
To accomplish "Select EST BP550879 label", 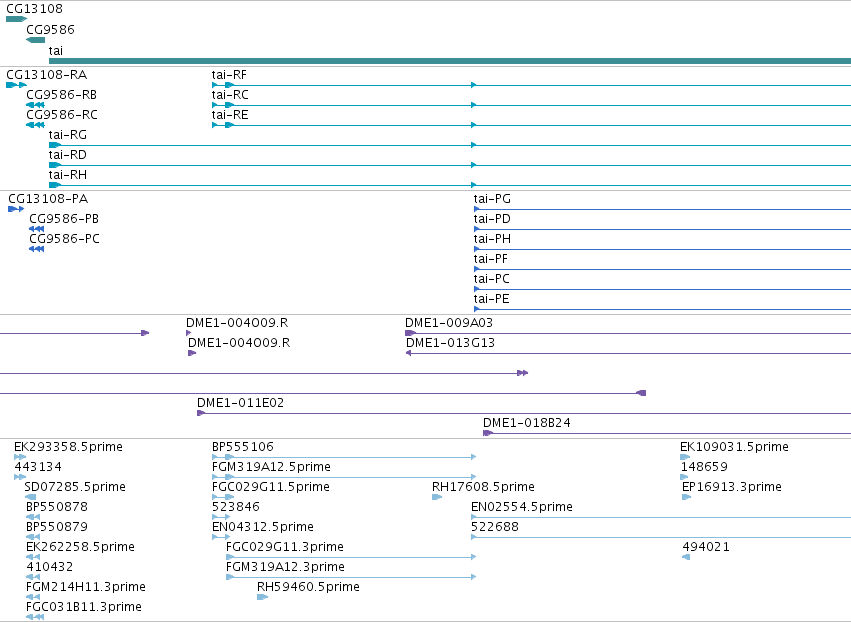I will click(57, 527).
